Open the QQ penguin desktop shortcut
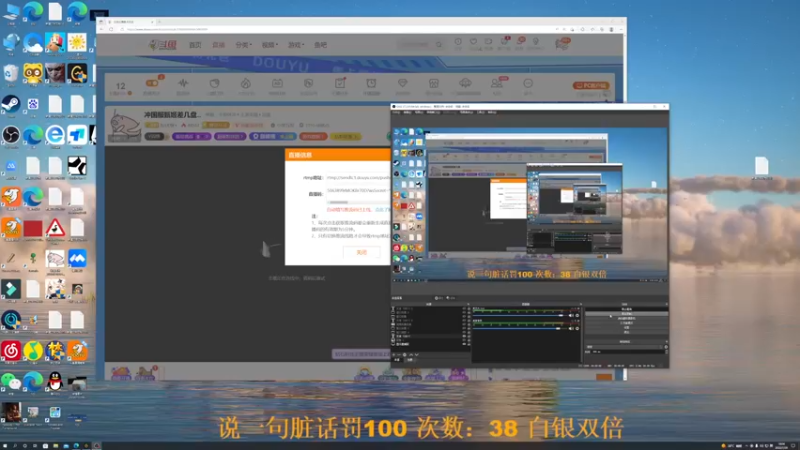Screen dimensions: 800x450 55,381
